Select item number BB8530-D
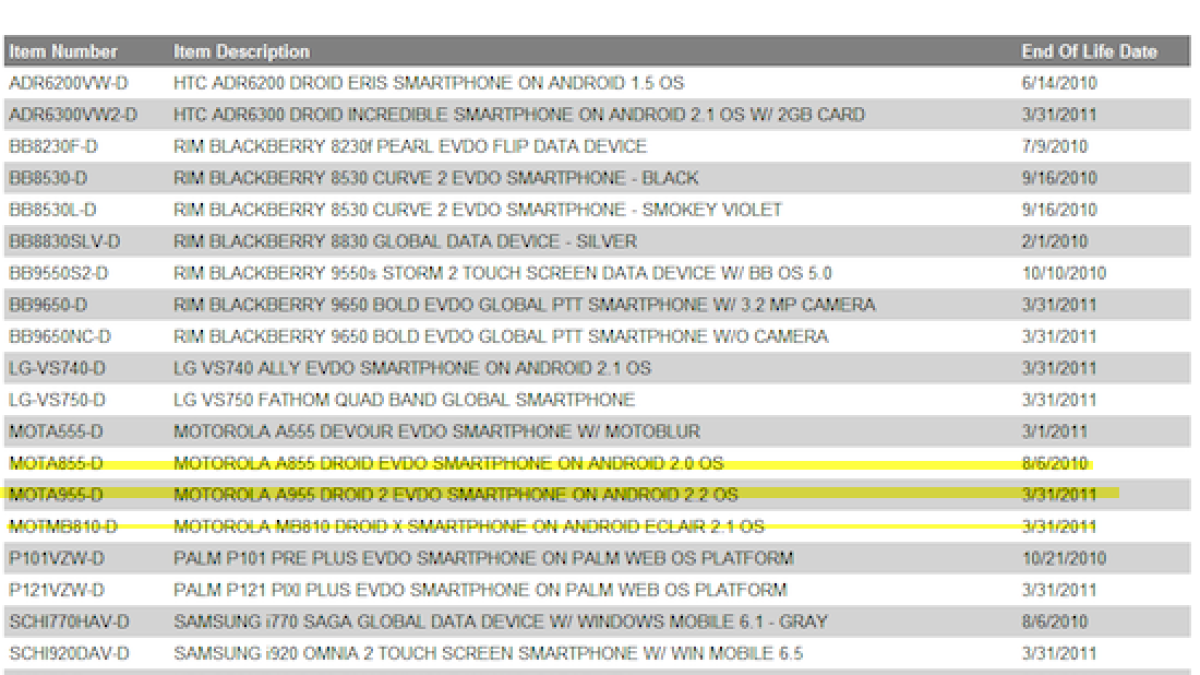This screenshot has height=675, width=1200. (48, 178)
